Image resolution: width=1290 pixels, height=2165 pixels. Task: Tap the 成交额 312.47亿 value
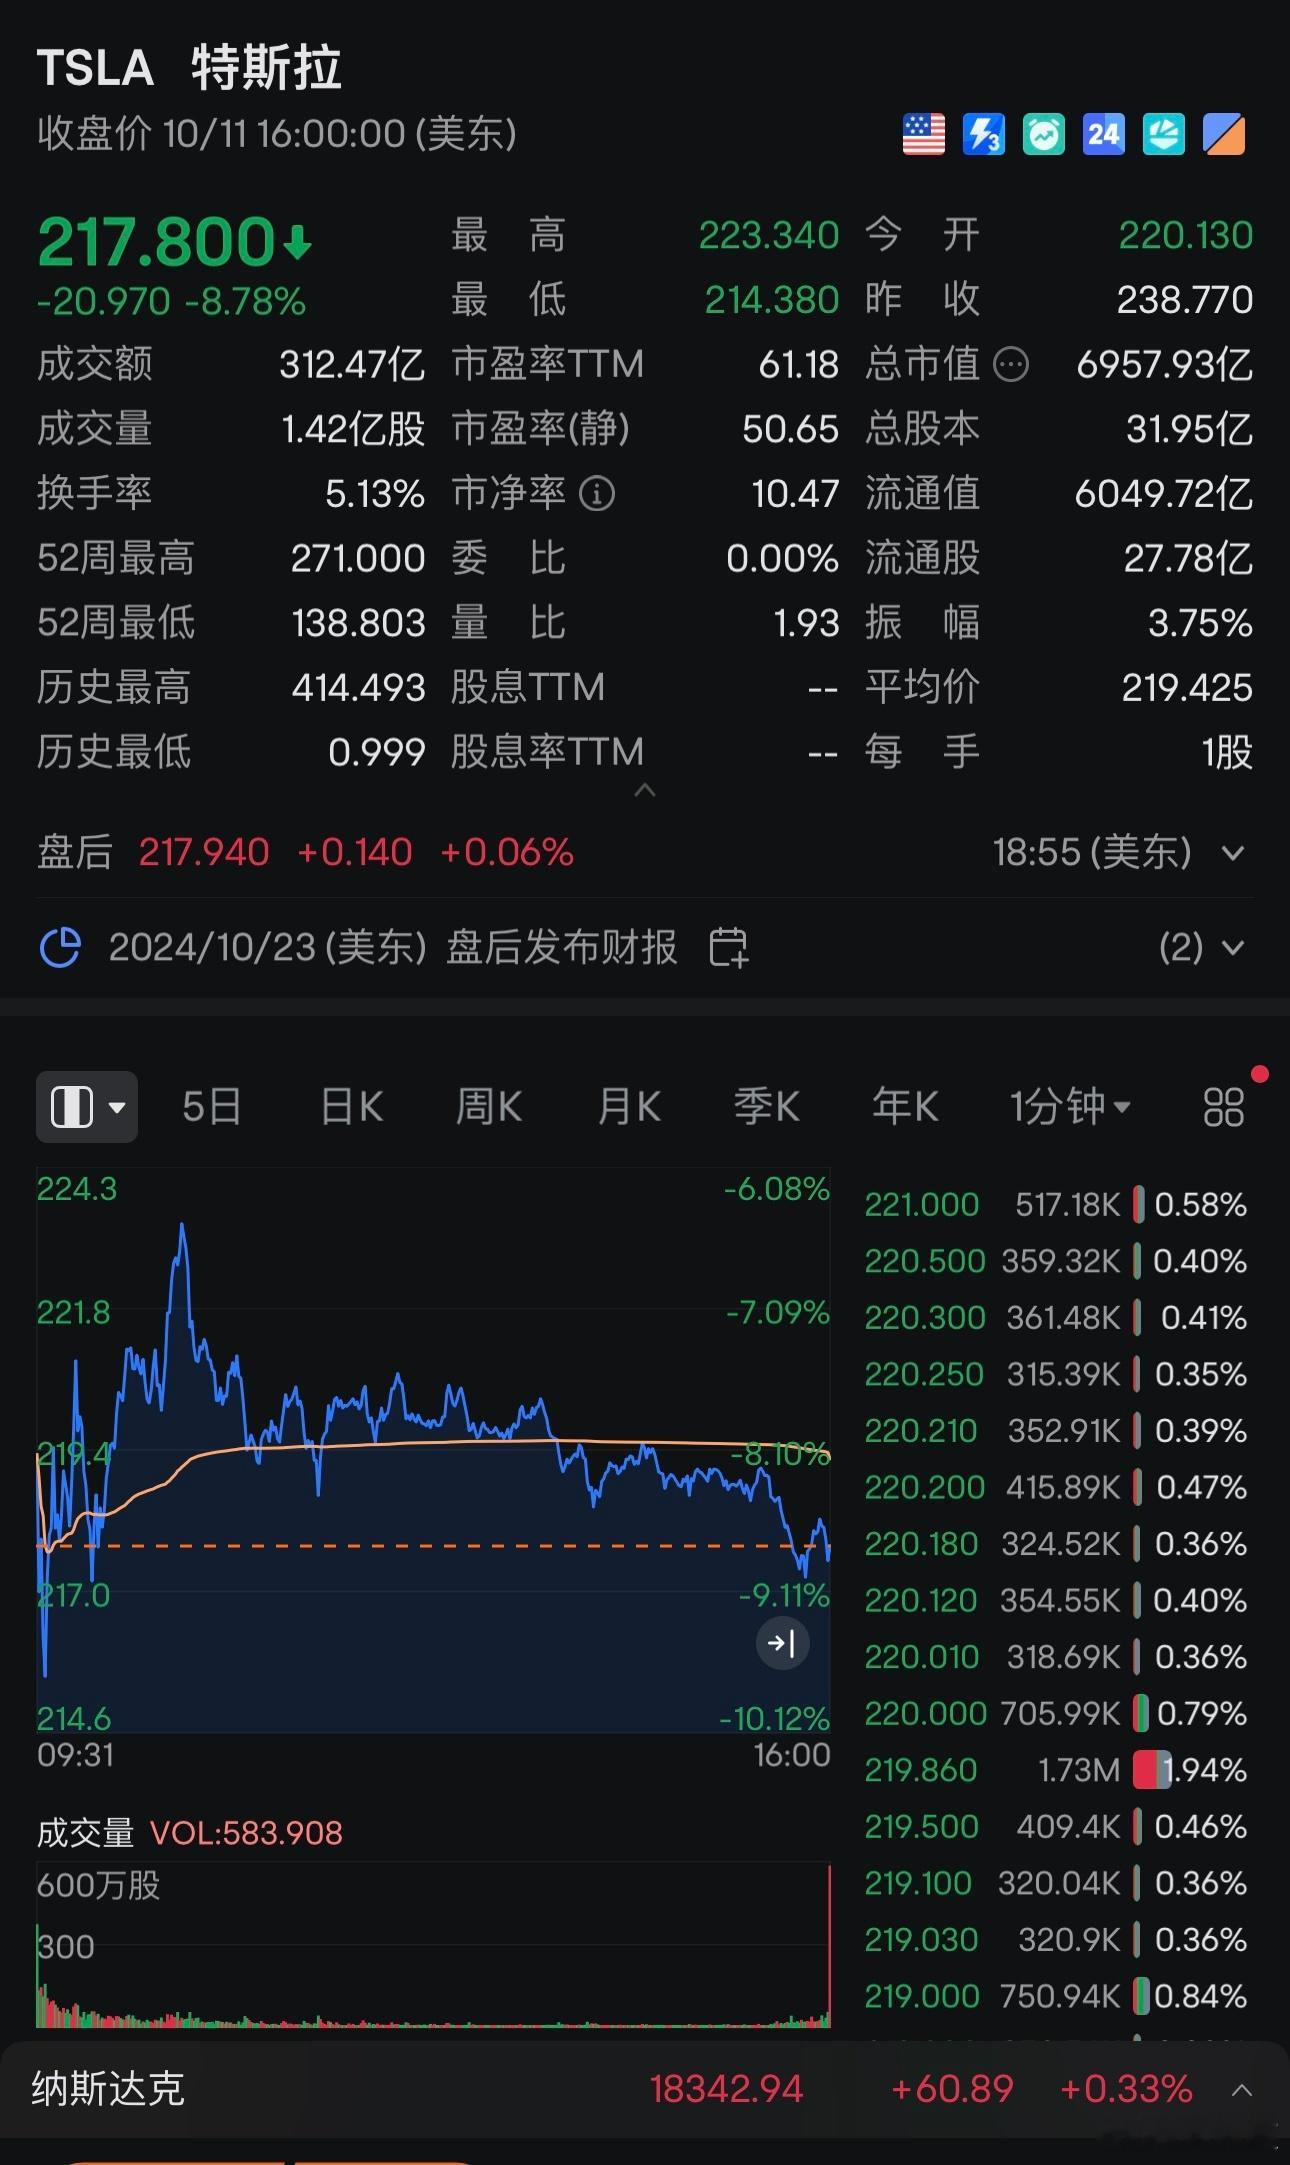(352, 365)
